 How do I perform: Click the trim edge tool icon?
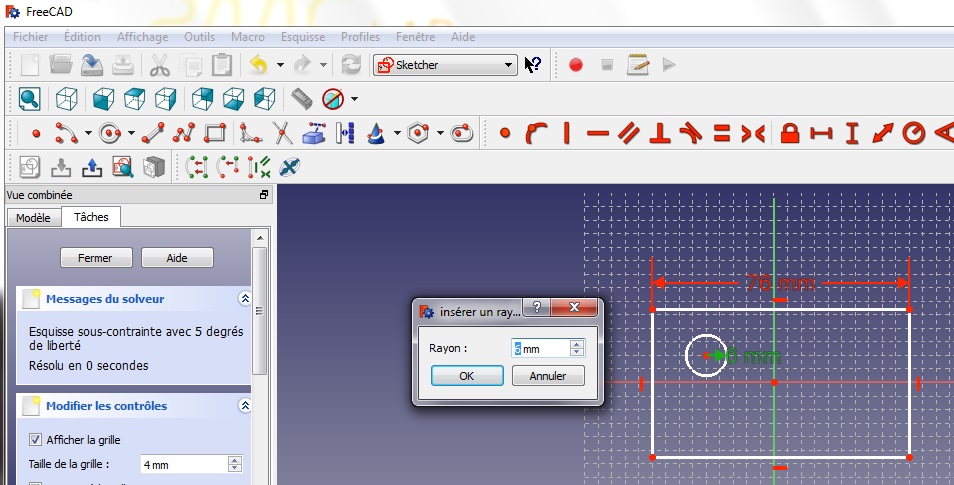pos(282,133)
